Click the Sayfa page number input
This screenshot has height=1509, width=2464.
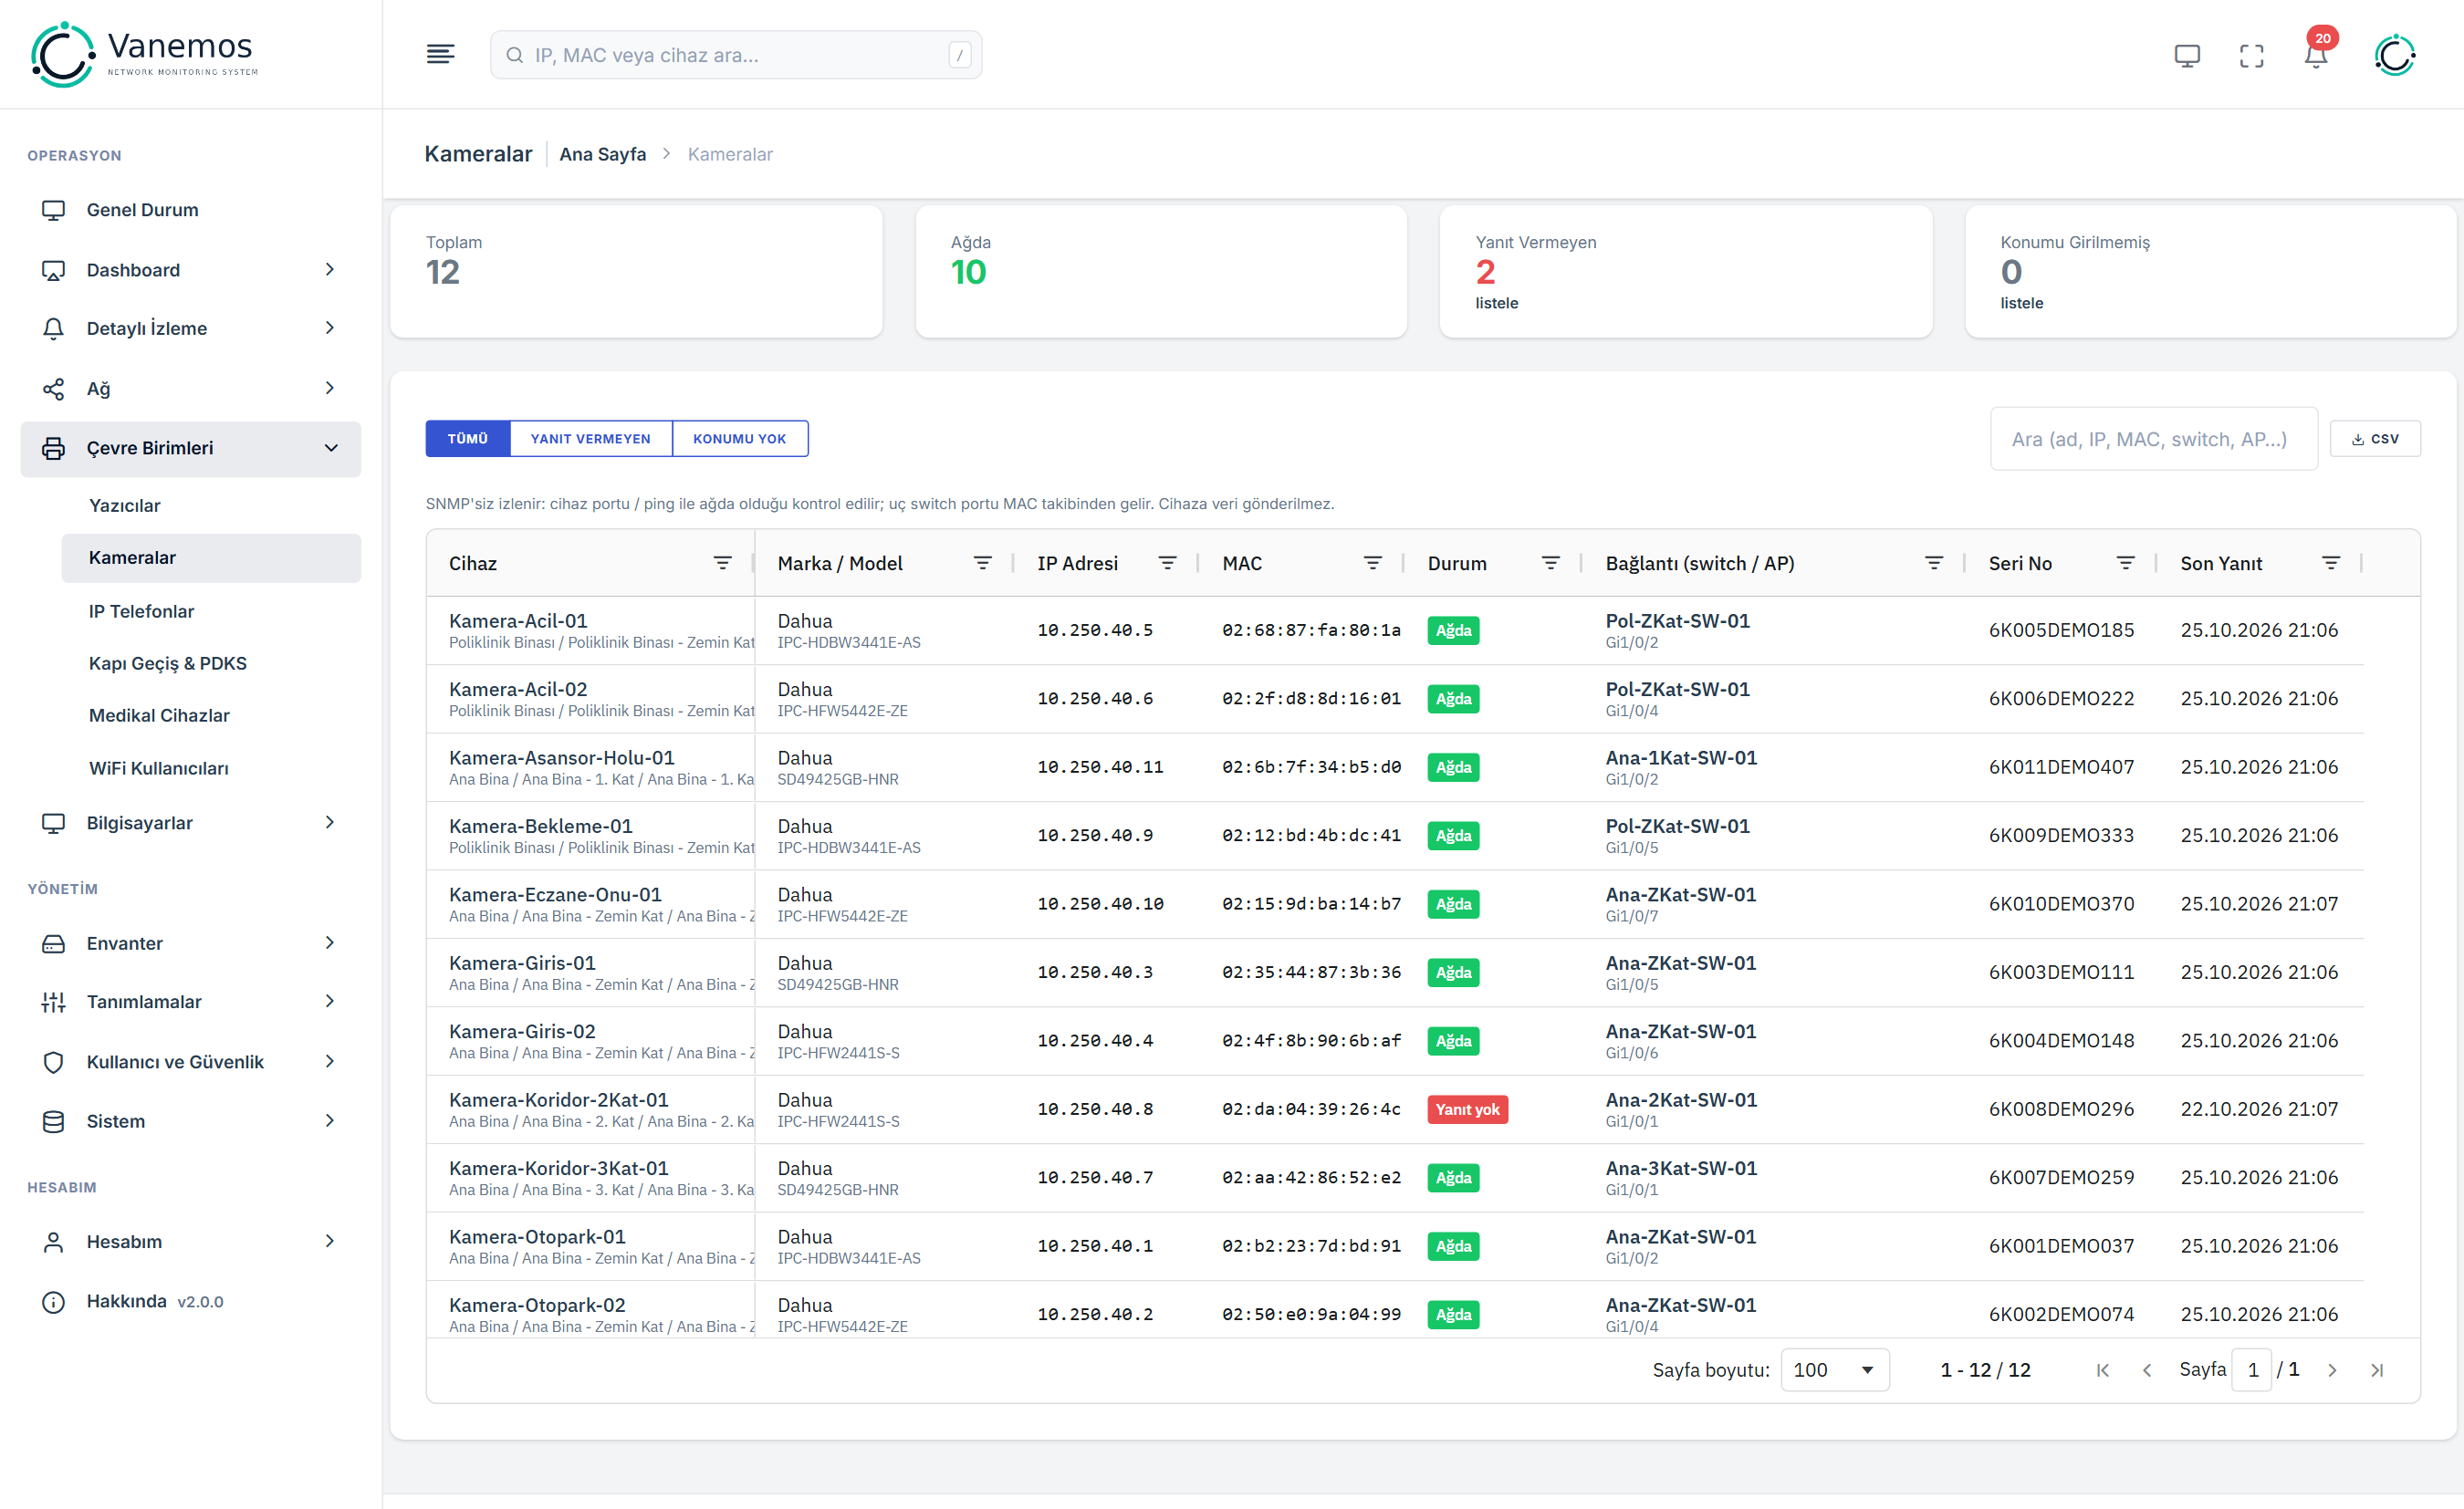click(x=2252, y=1370)
